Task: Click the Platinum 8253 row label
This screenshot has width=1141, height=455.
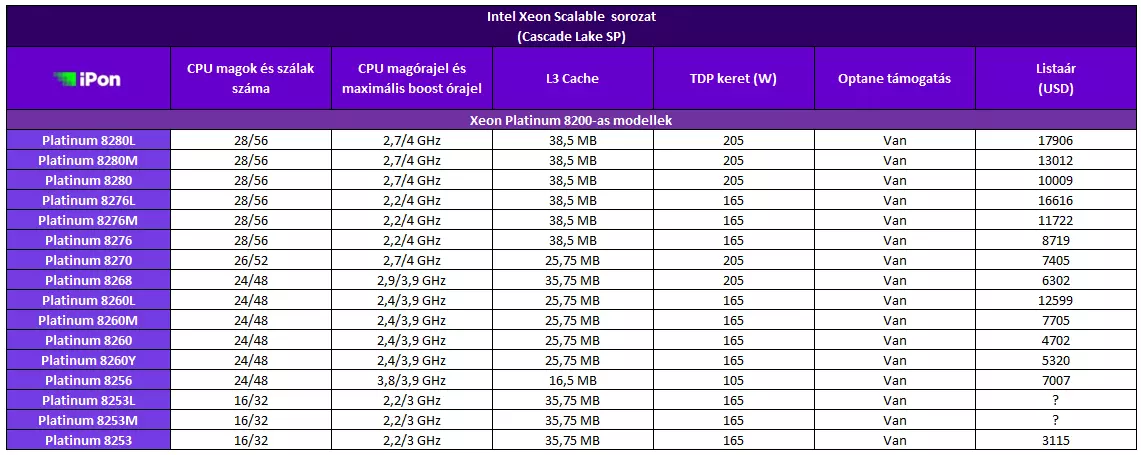Action: pos(88,440)
